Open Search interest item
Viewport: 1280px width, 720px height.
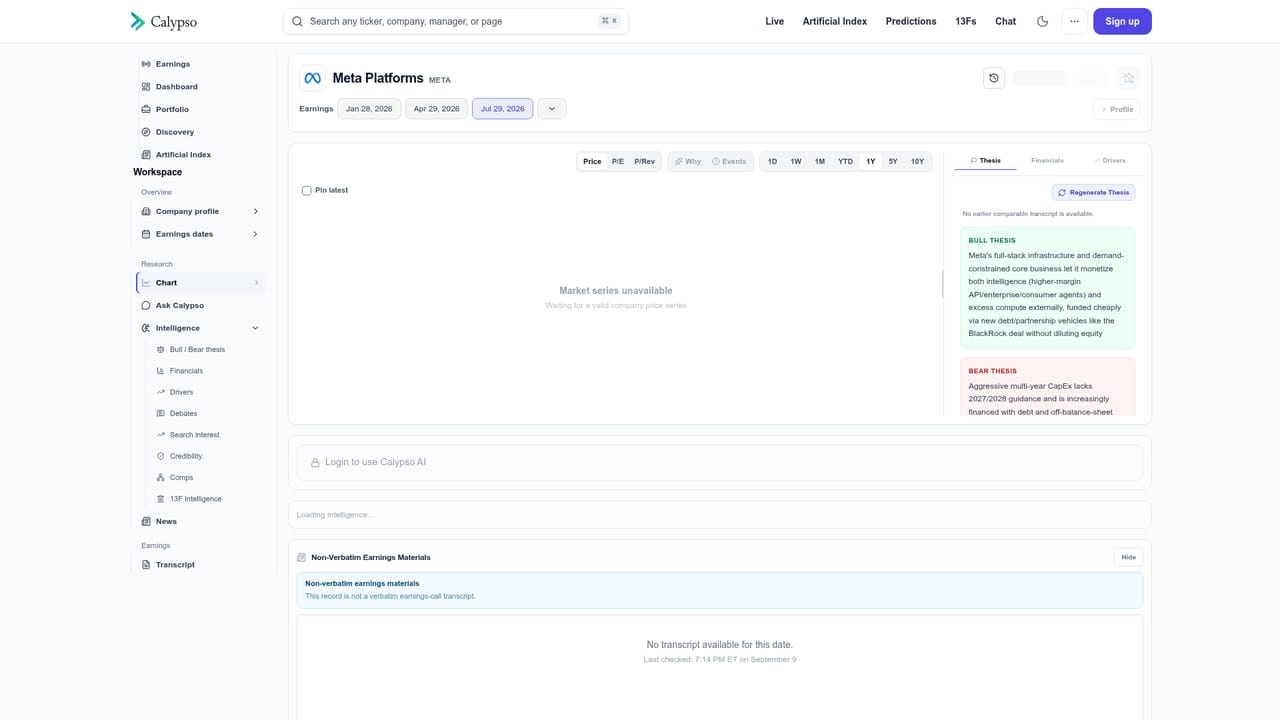194,435
